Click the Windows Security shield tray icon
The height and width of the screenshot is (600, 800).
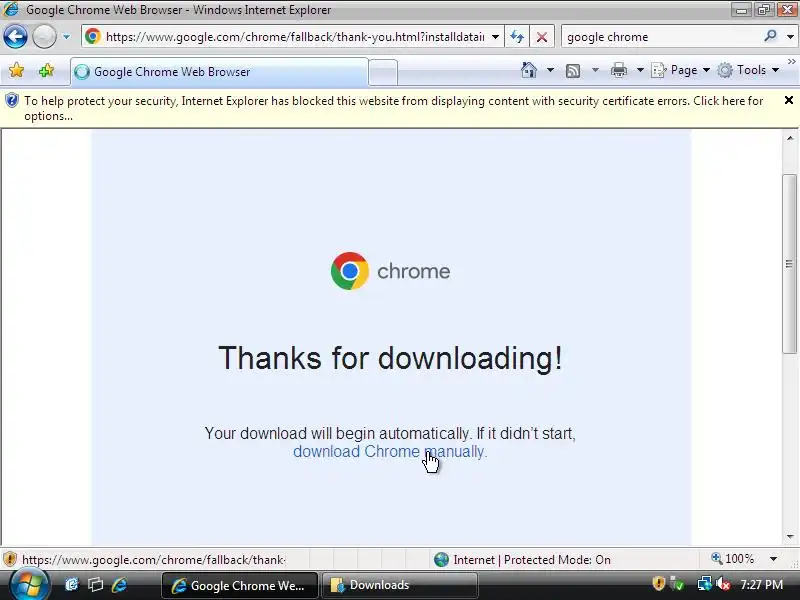pyautogui.click(x=658, y=583)
